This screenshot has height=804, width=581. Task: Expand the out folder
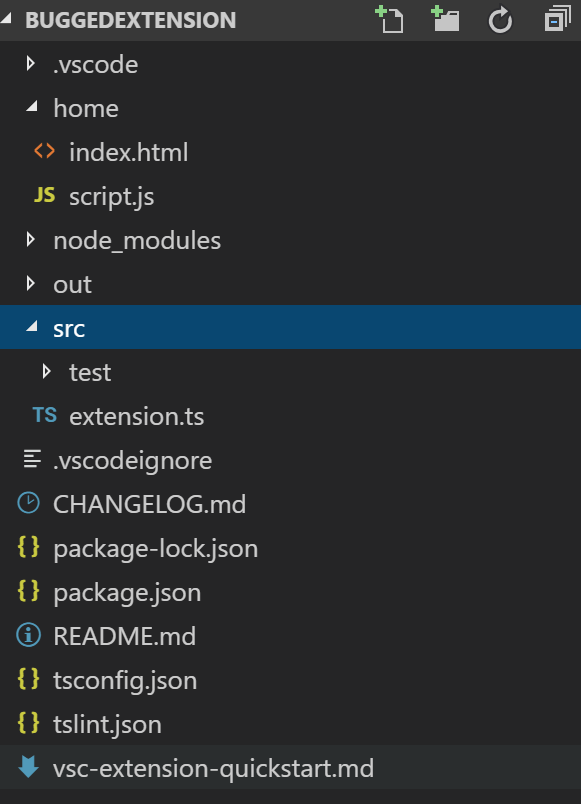pyautogui.click(x=30, y=284)
